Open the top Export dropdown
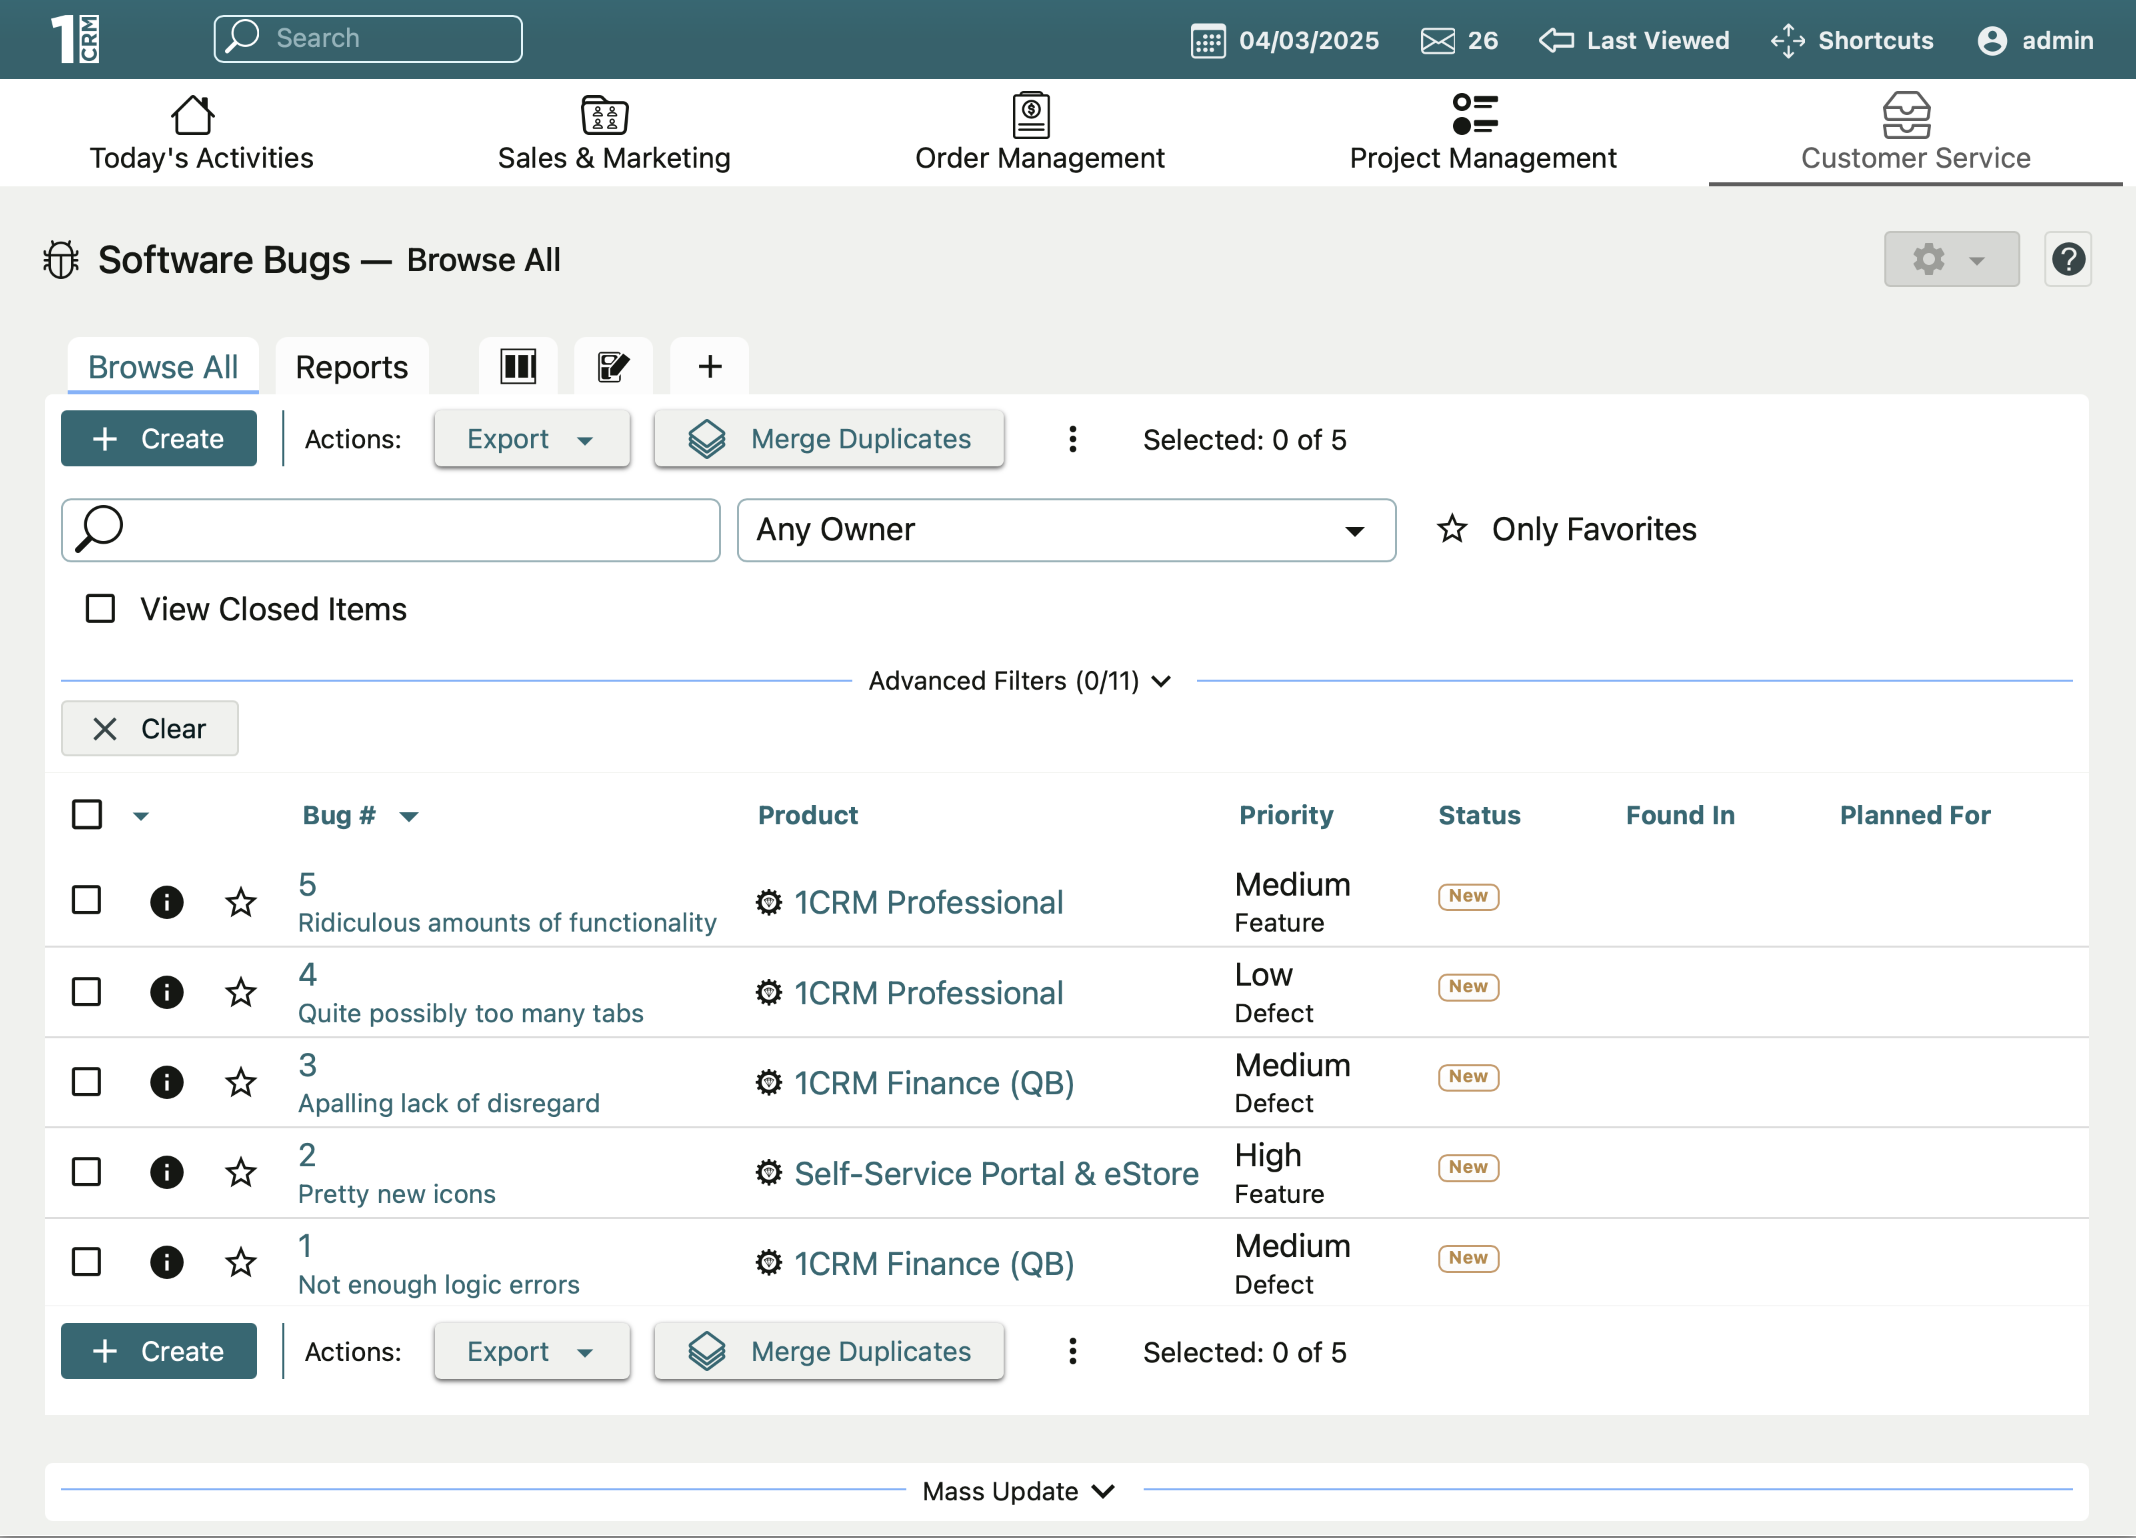This screenshot has width=2136, height=1538. (532, 439)
